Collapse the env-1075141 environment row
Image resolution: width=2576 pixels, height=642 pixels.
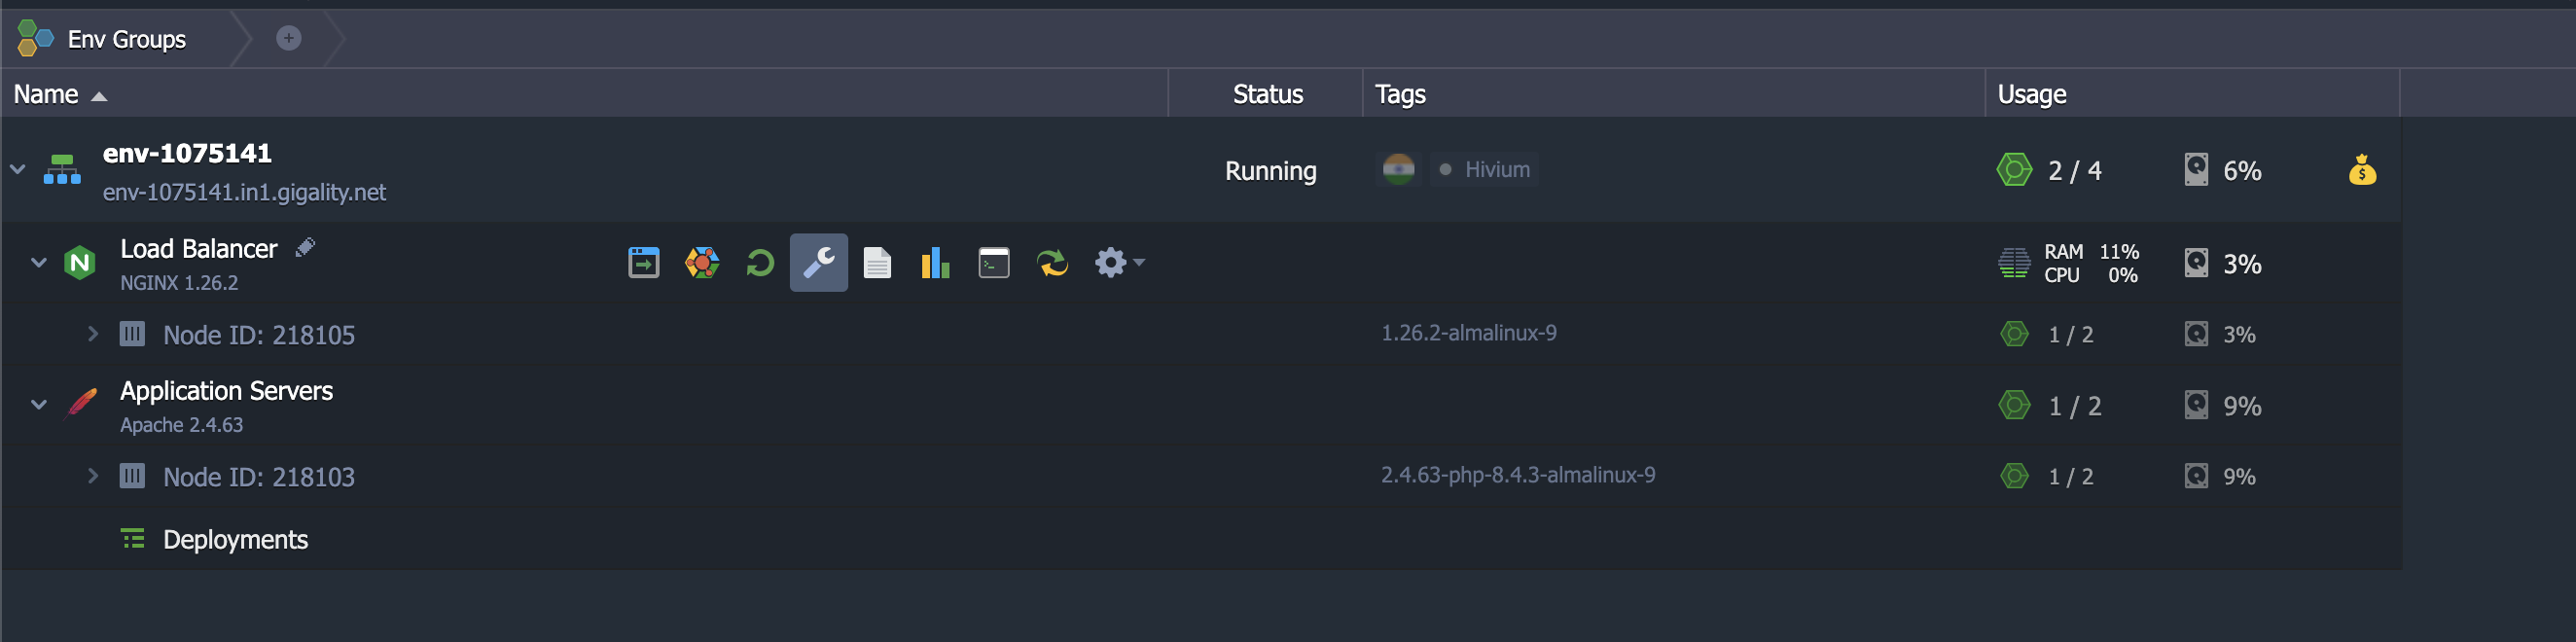pyautogui.click(x=18, y=169)
